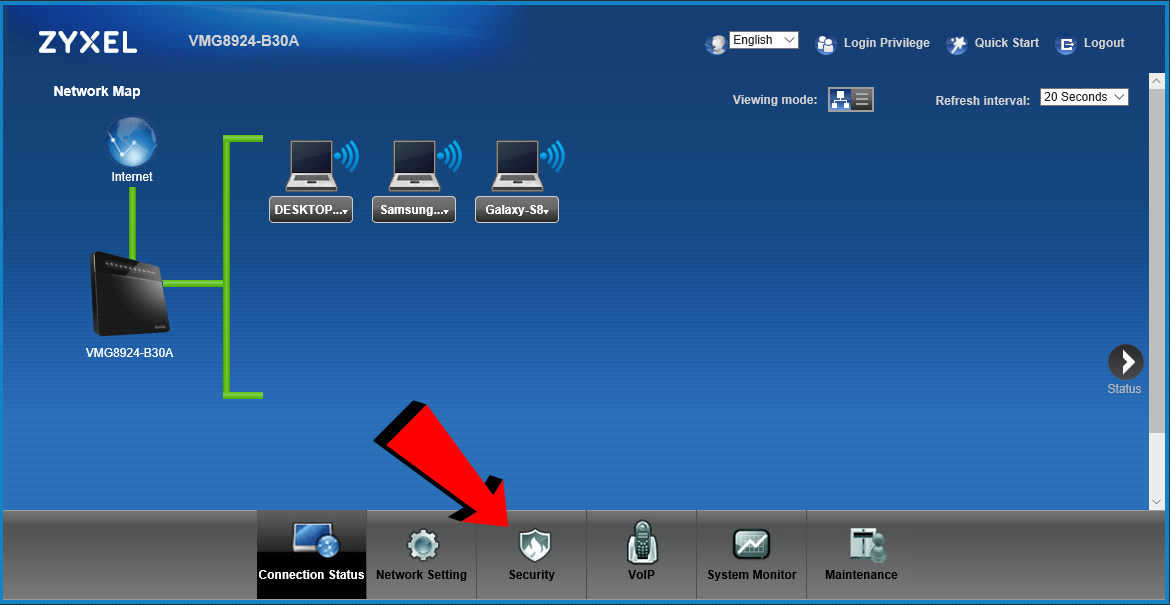The height and width of the screenshot is (605, 1170).
Task: Open the English language dropdown
Action: tap(764, 40)
